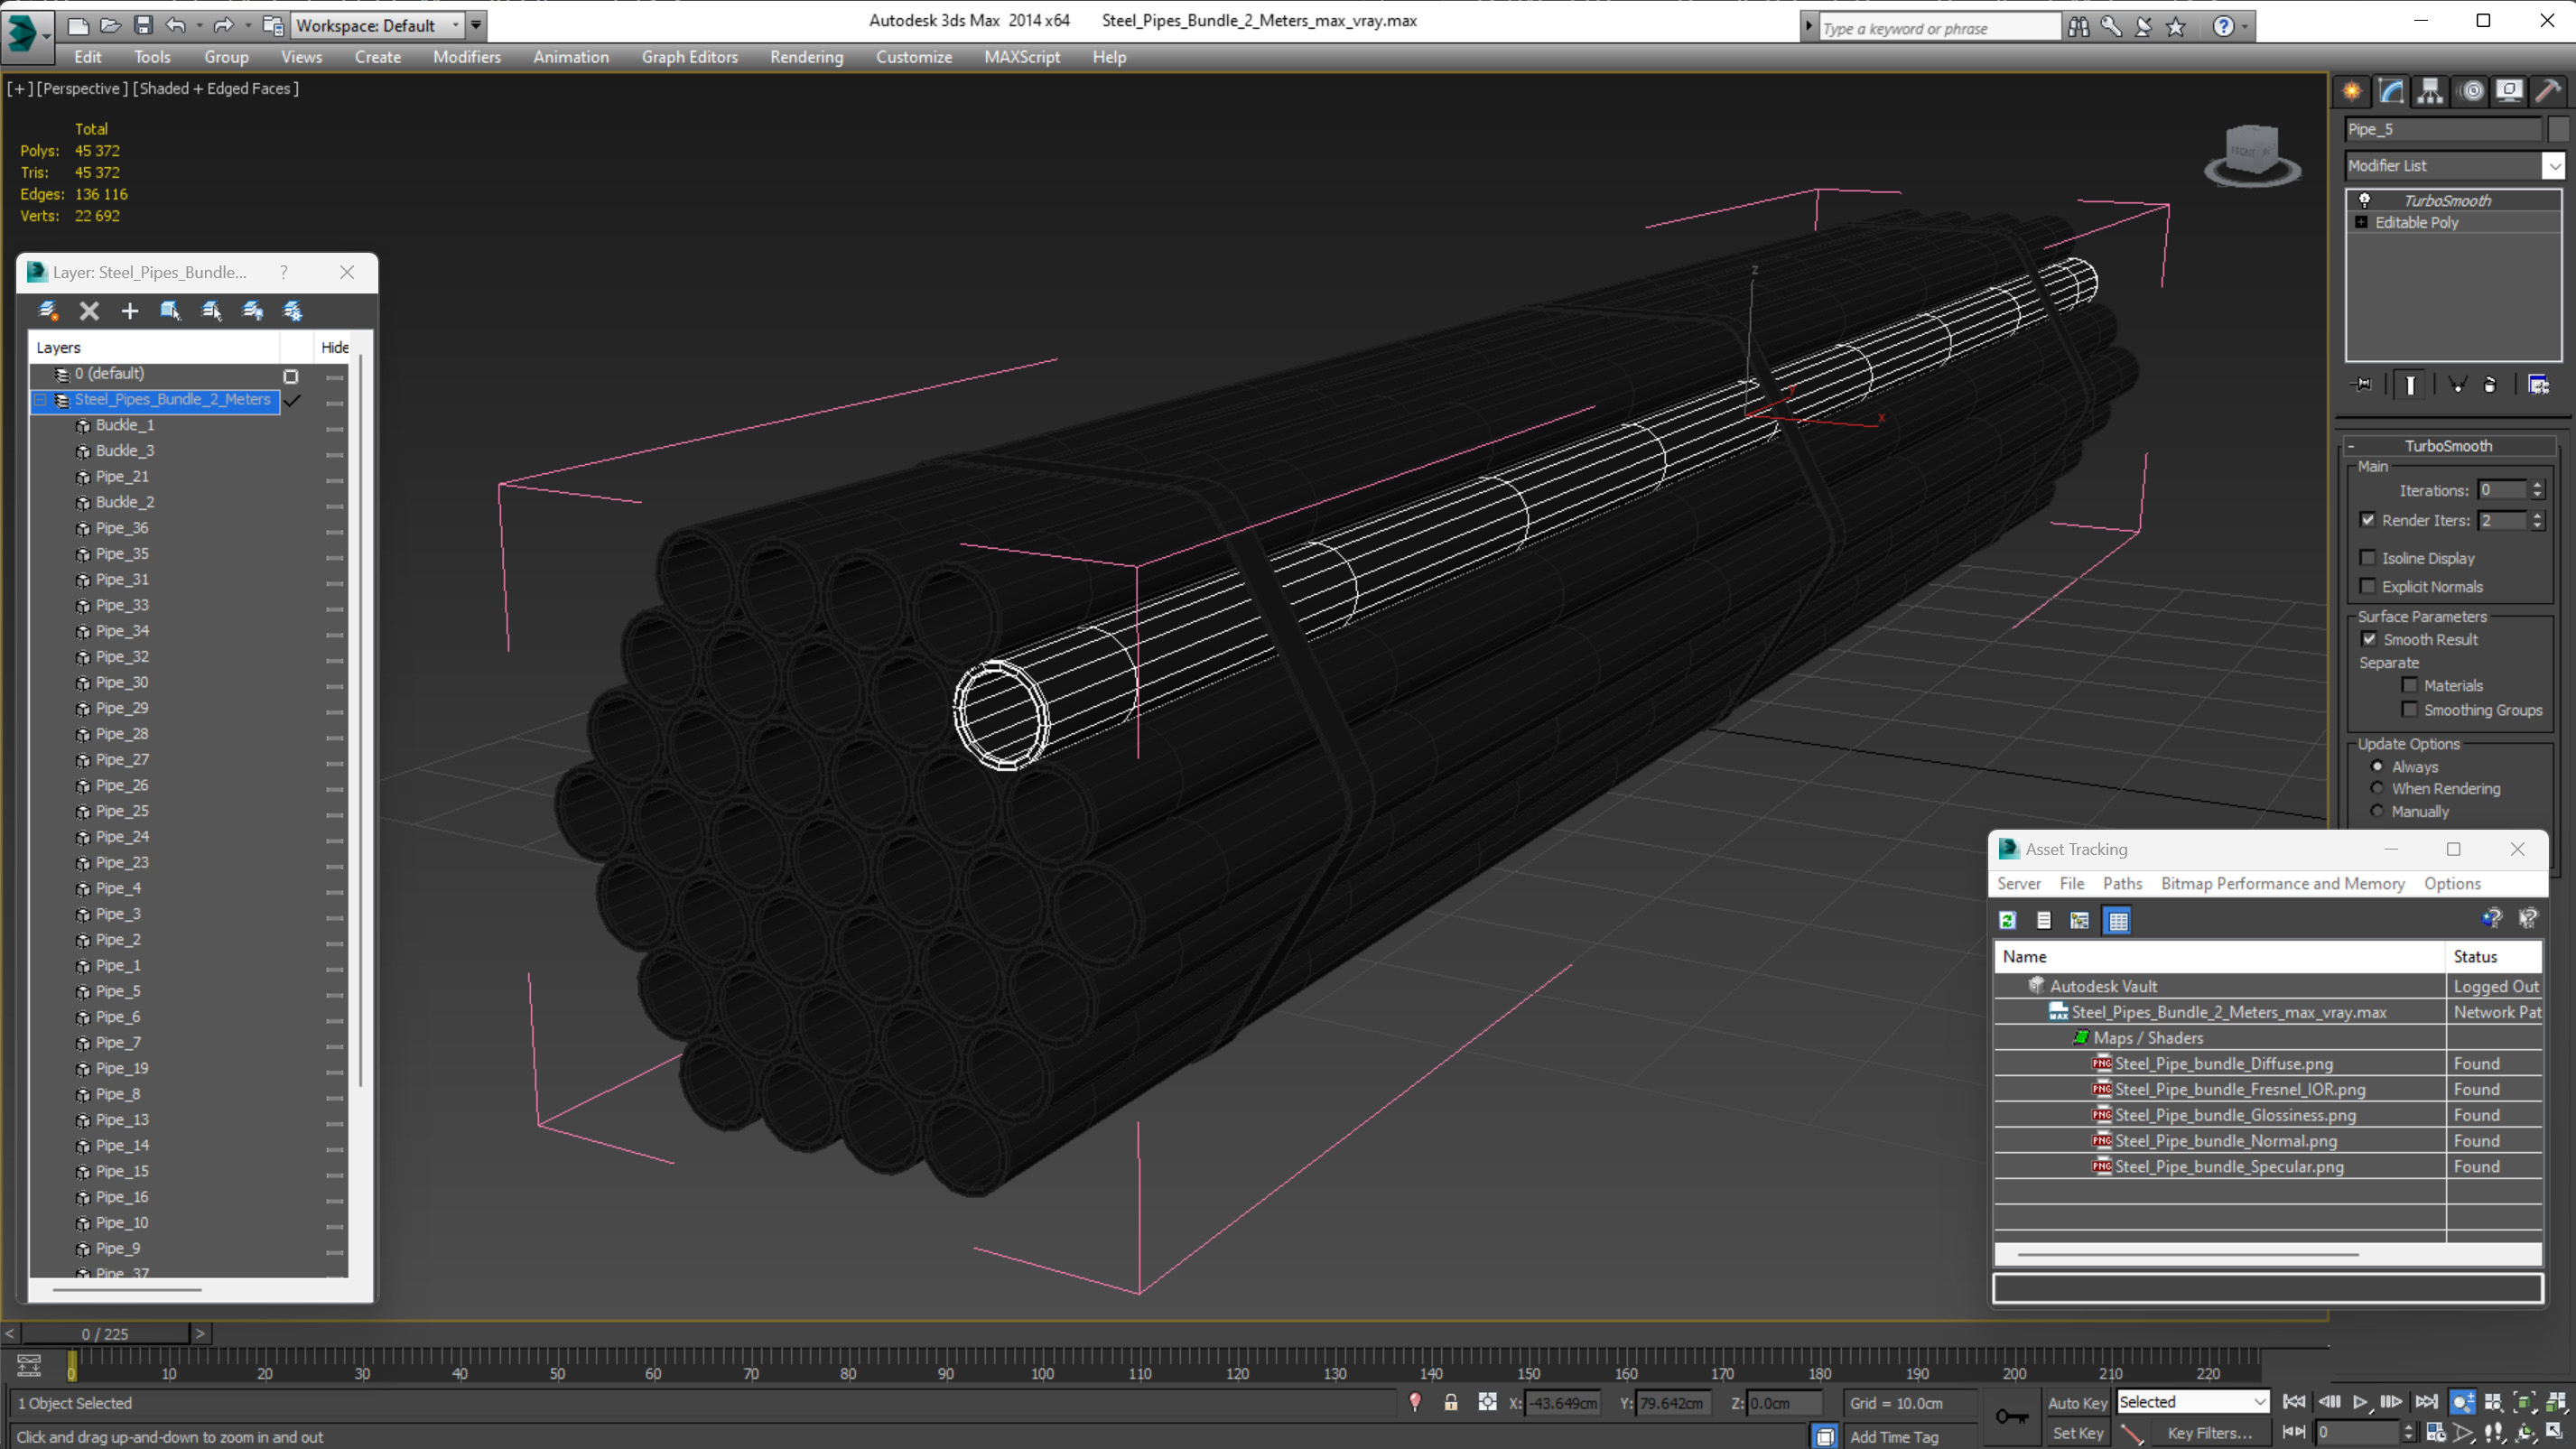
Task: Click the Refresh icon in Asset Tracking
Action: [2007, 920]
